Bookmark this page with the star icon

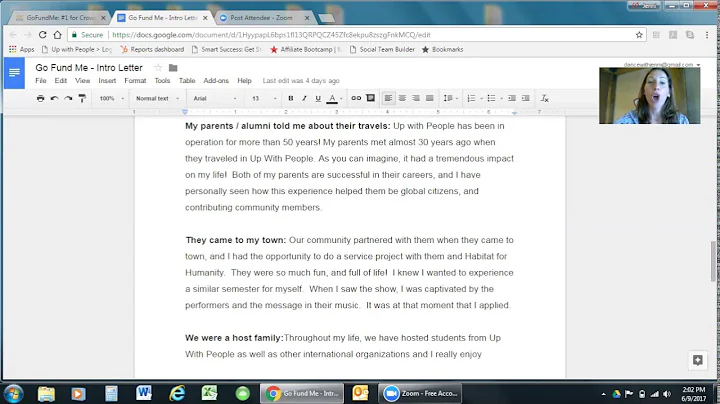(639, 35)
